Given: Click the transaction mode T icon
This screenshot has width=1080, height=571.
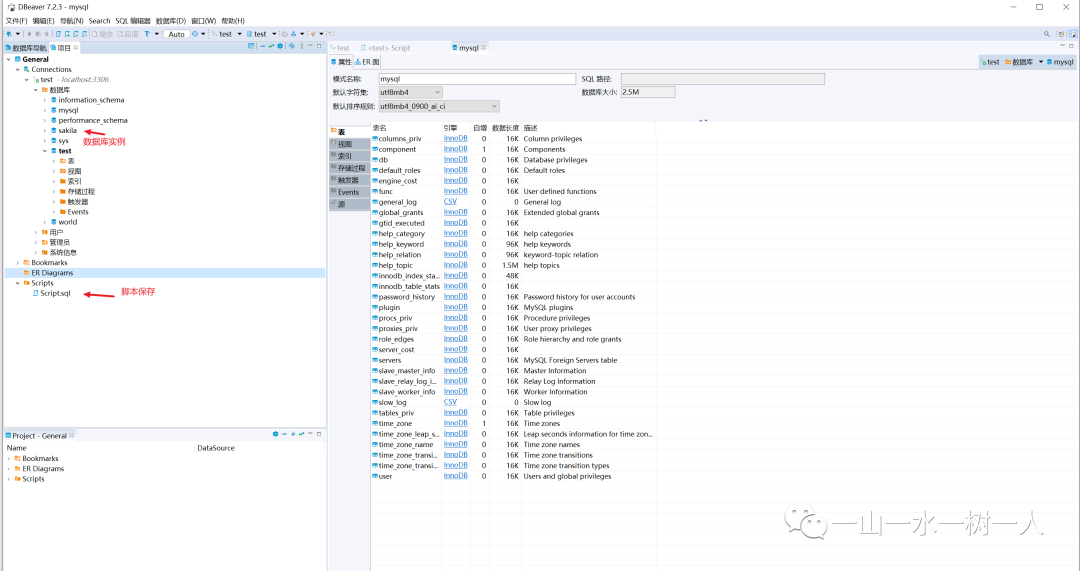Looking at the screenshot, I should coord(147,34).
